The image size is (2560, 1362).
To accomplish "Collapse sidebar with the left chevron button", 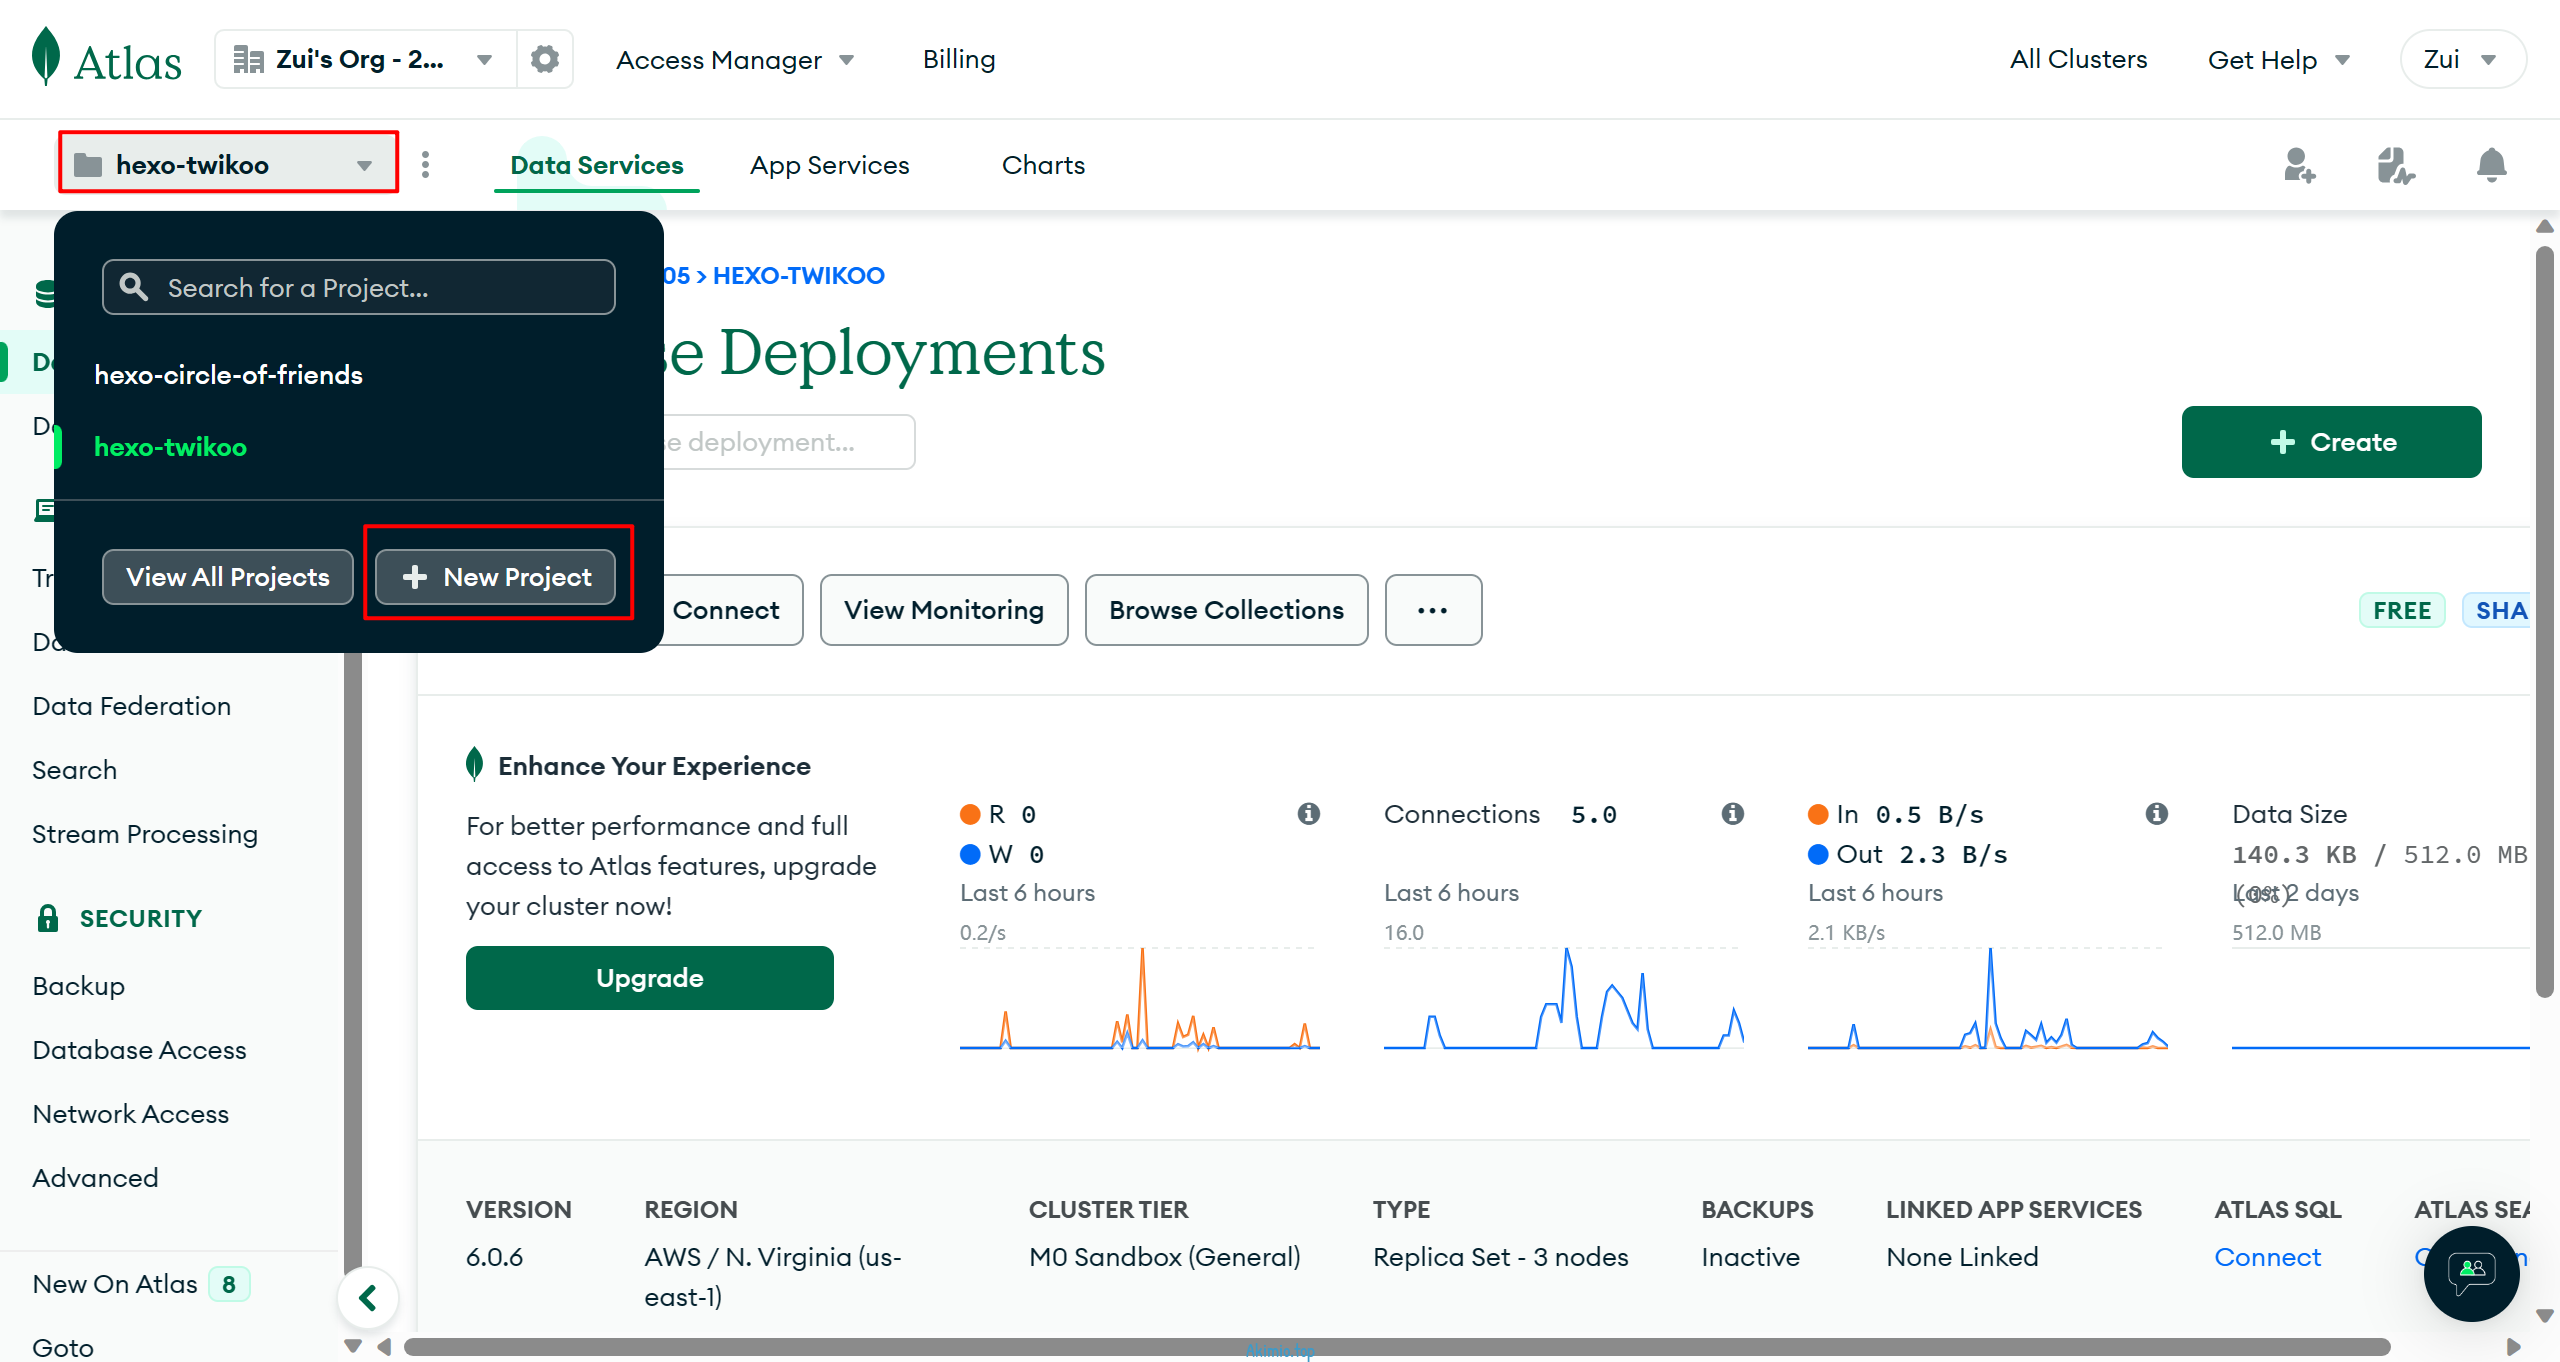I will click(x=367, y=1298).
